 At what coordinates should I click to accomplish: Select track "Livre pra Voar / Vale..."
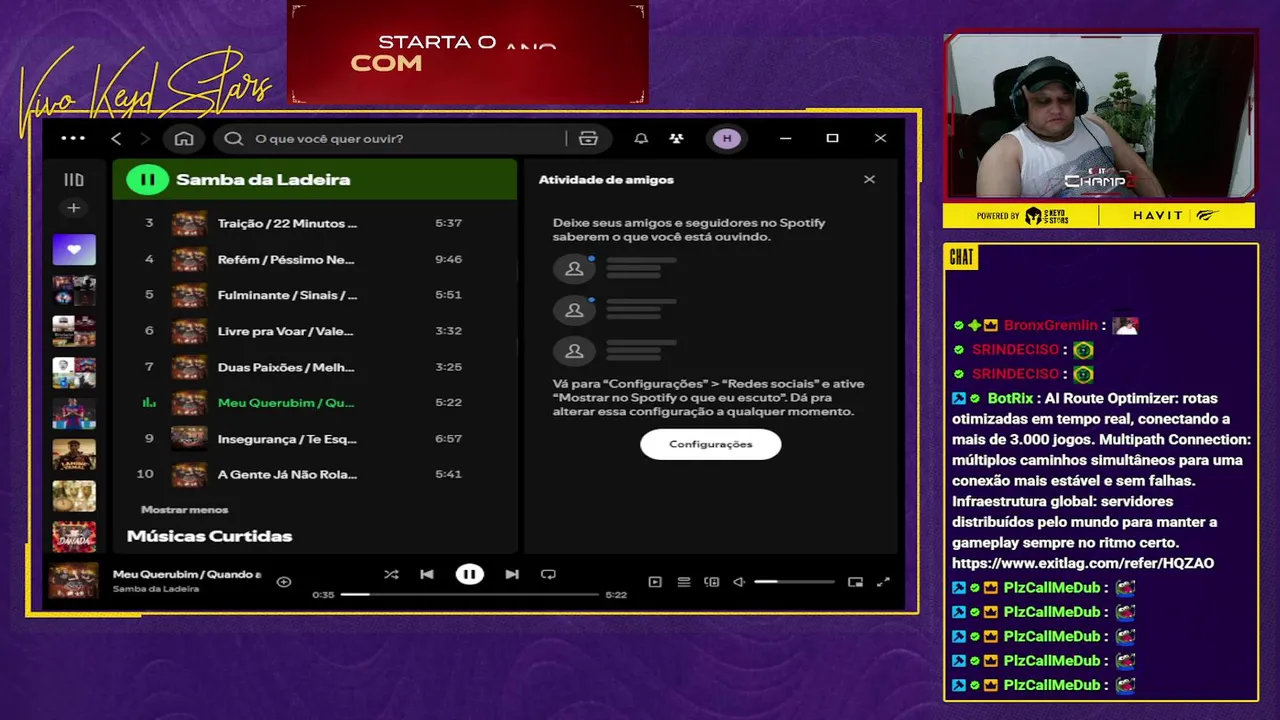[x=315, y=331]
